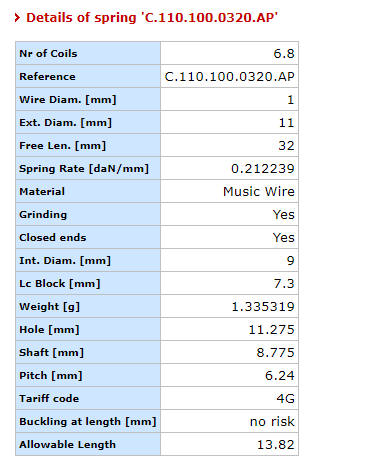Select the allowable length value 13.82
Image resolution: width=378 pixels, height=472 pixels.
point(276,445)
